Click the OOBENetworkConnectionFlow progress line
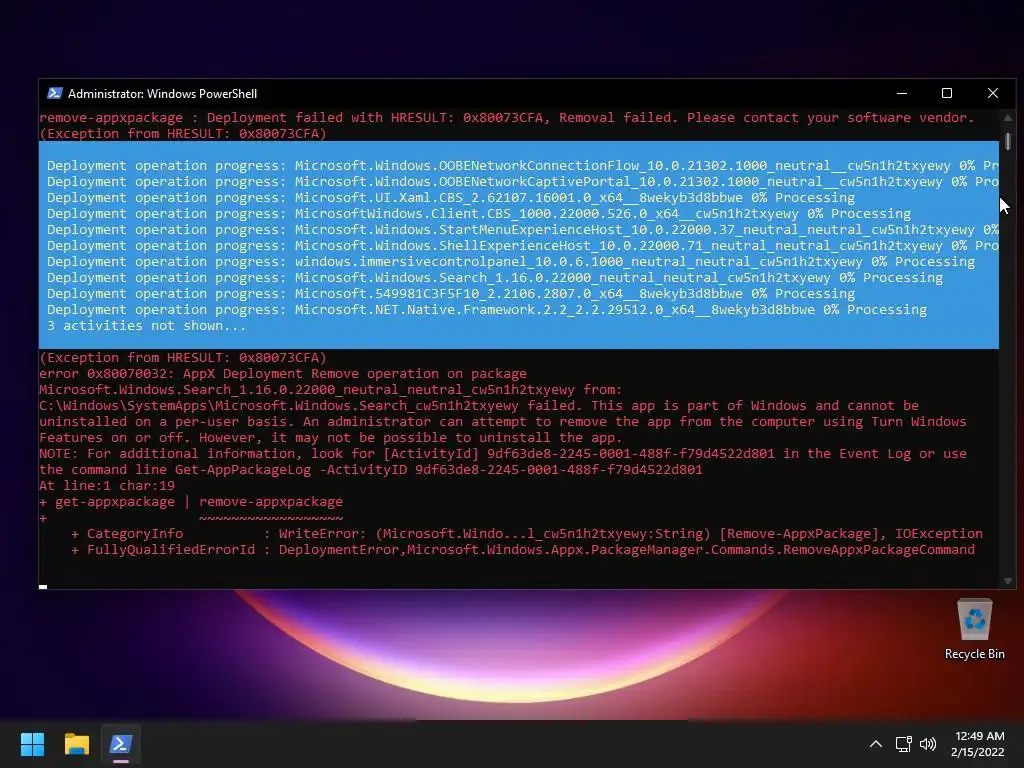Image resolution: width=1024 pixels, height=768 pixels. (522, 165)
